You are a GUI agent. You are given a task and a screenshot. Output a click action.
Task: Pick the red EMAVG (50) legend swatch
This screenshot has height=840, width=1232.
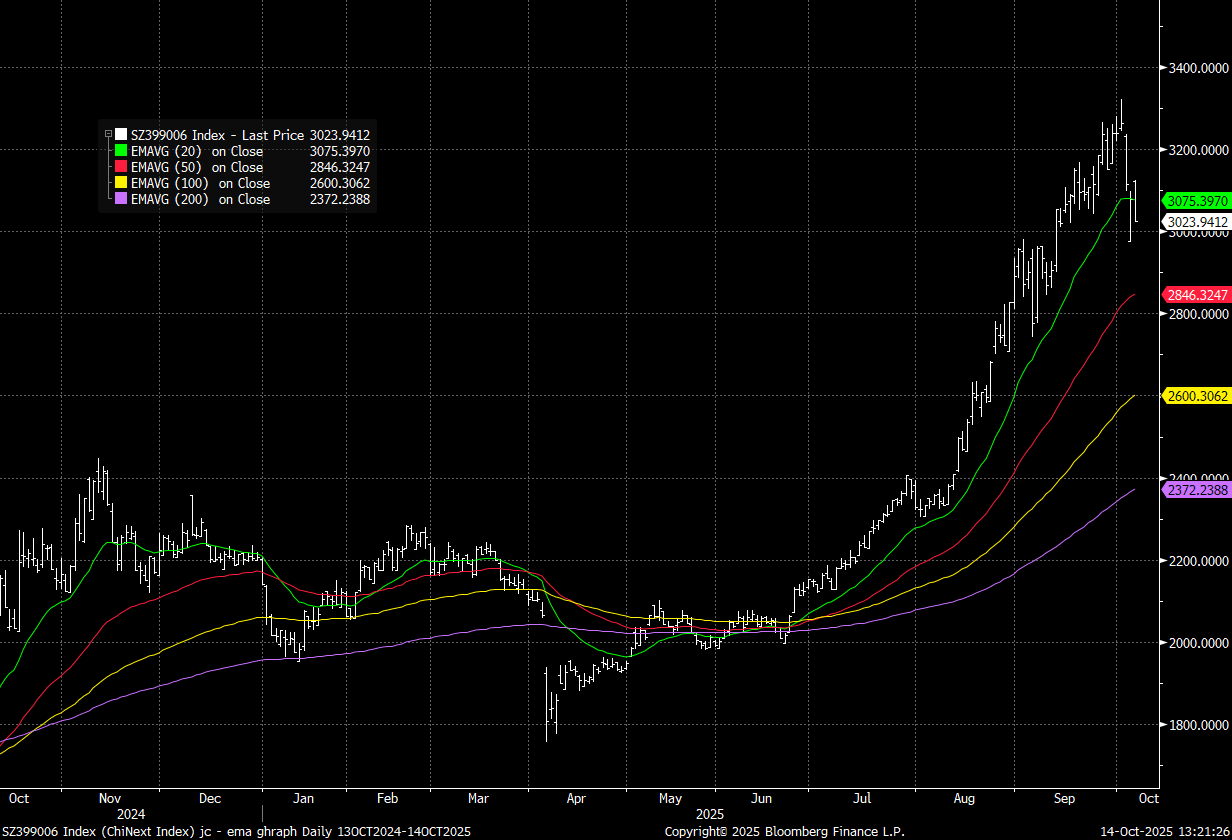pos(121,167)
